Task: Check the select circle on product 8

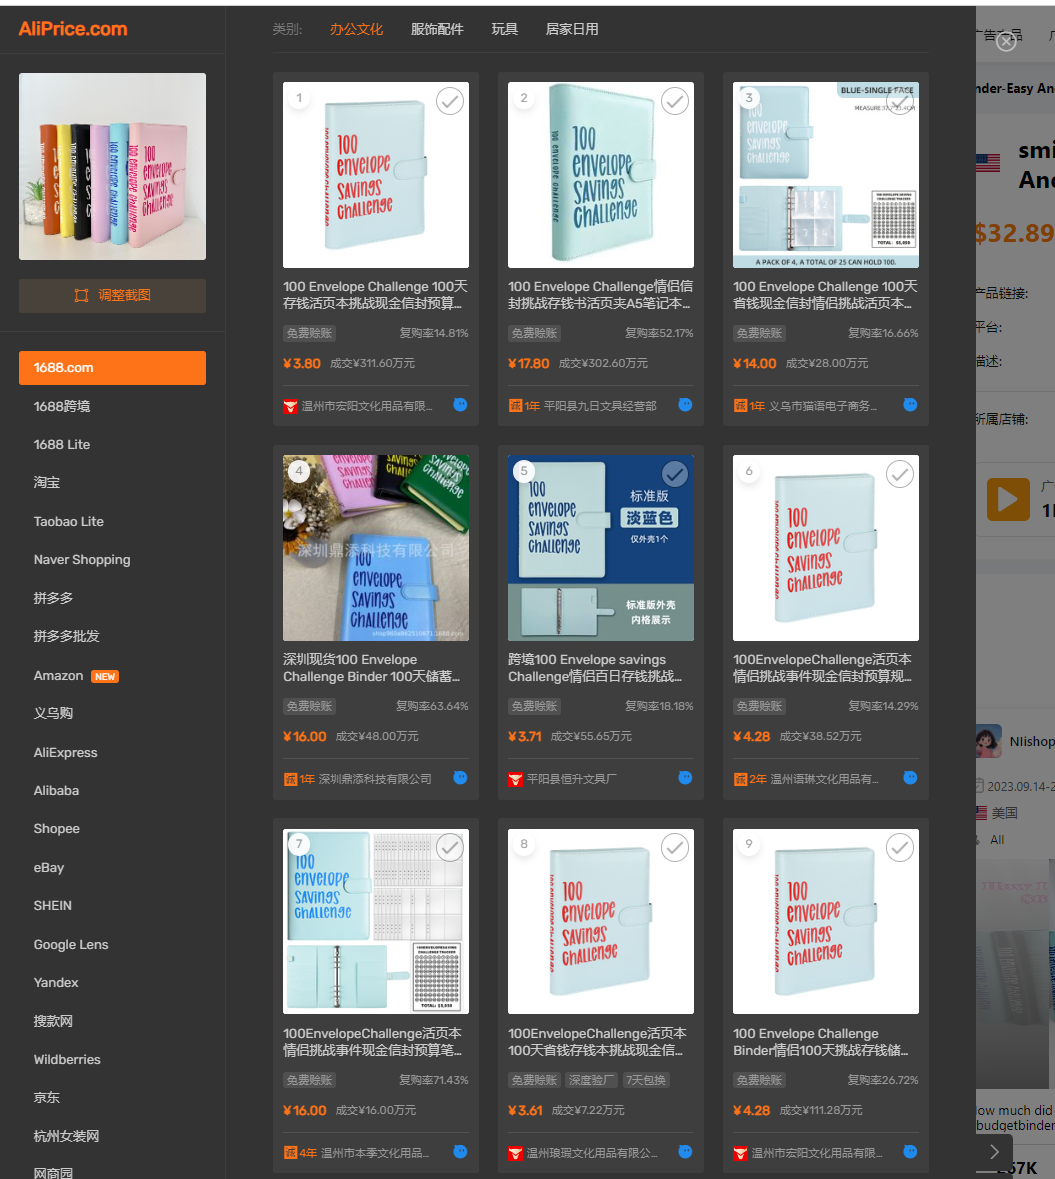Action: click(675, 847)
